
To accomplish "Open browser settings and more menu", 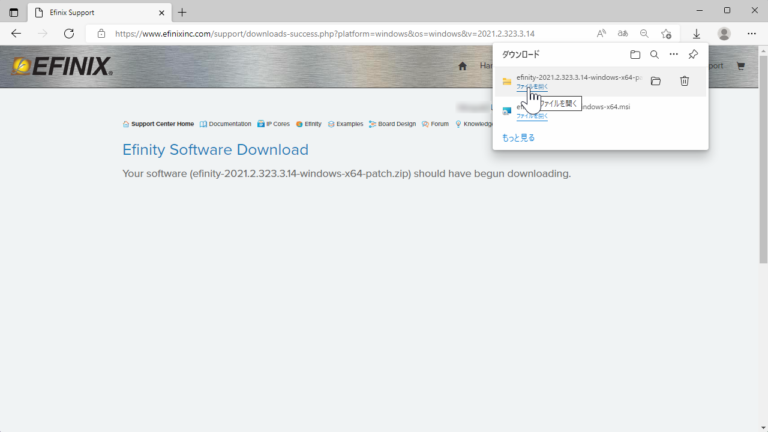I will [751, 33].
